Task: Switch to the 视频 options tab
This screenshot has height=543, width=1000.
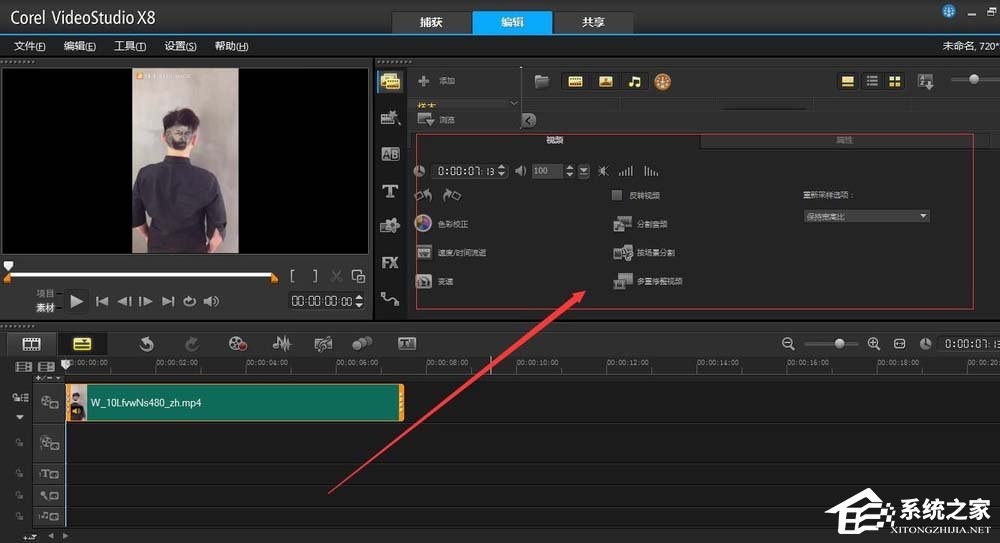Action: [555, 140]
